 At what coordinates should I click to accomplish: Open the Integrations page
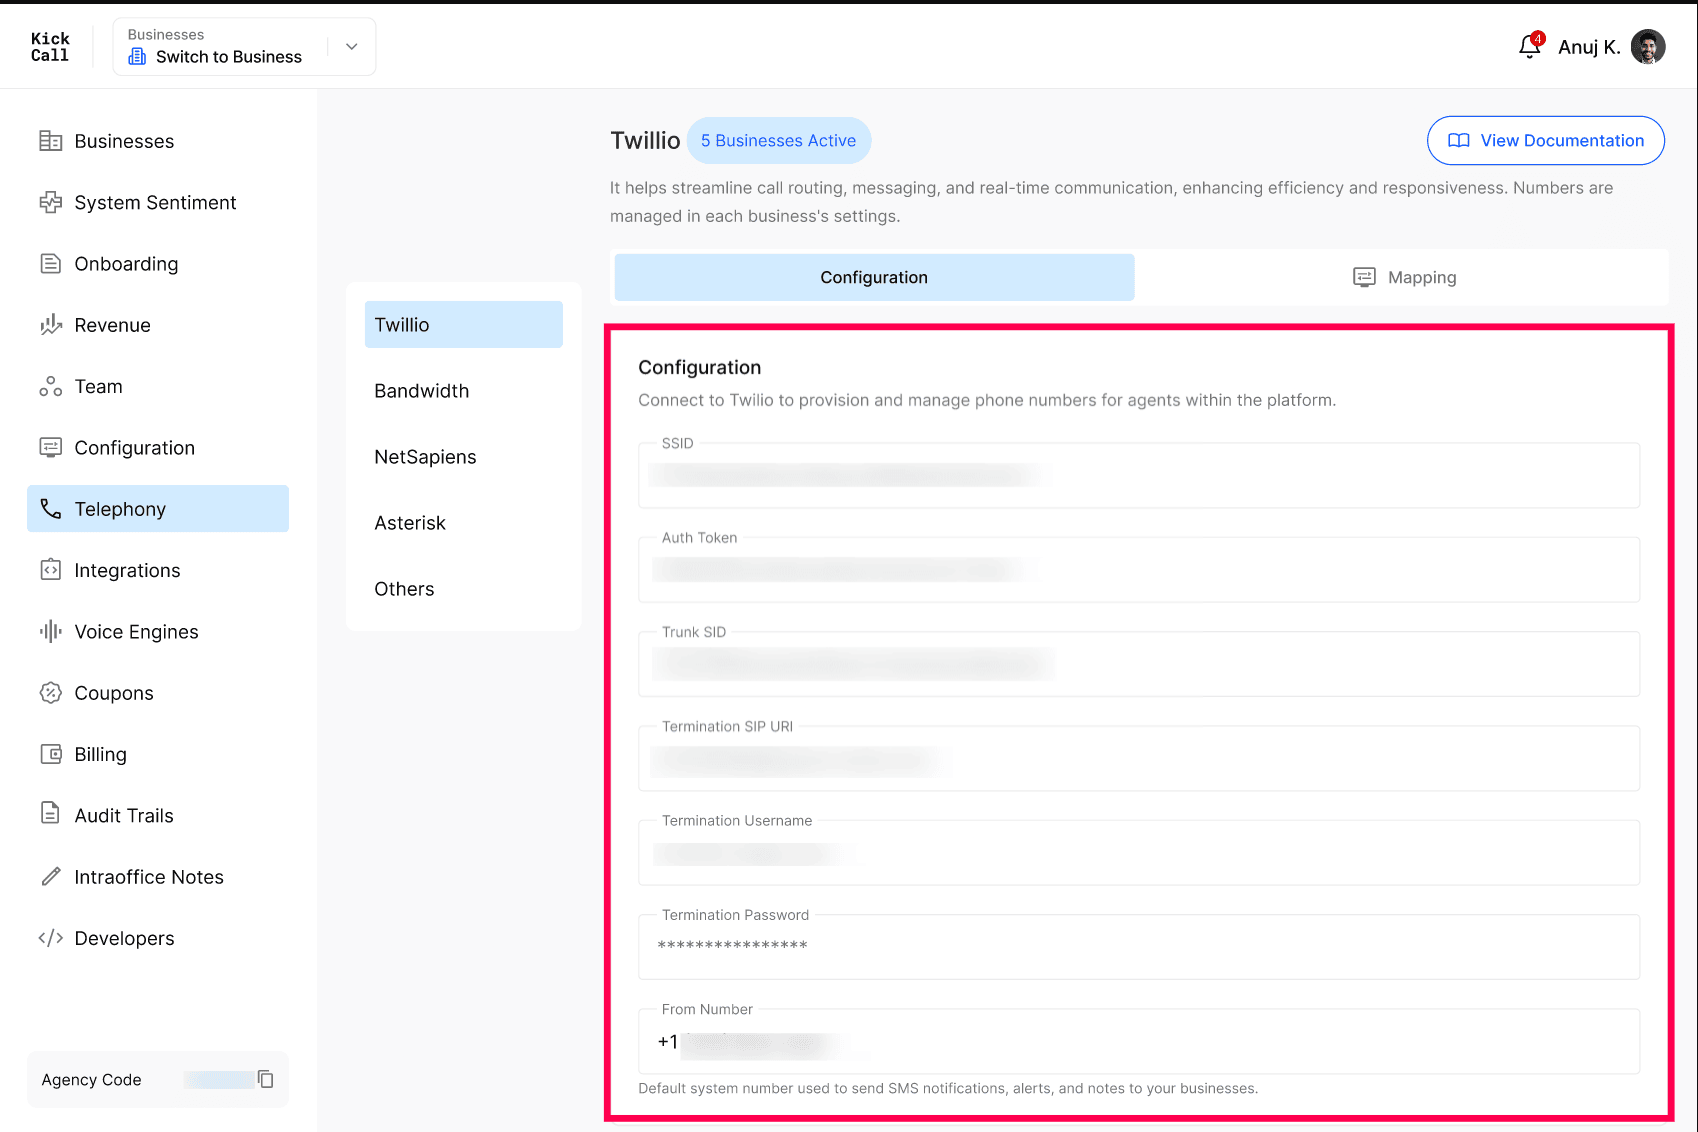158,570
